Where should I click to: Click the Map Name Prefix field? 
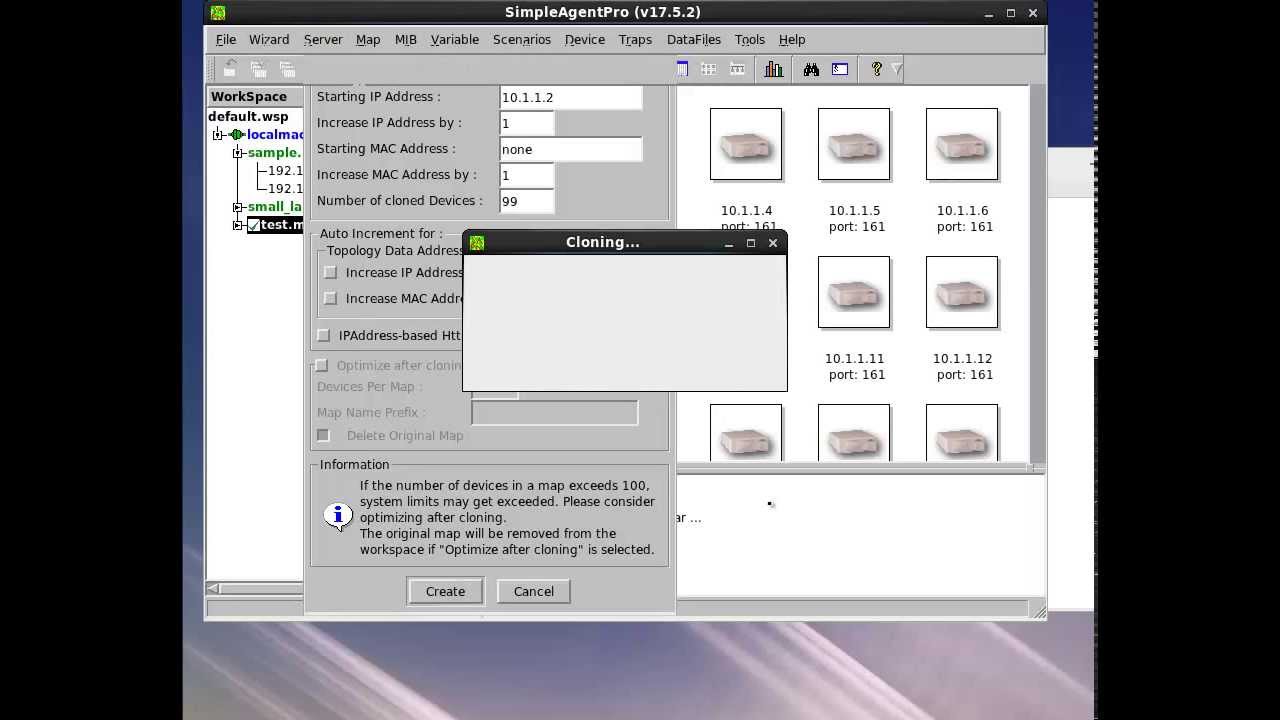coord(555,412)
